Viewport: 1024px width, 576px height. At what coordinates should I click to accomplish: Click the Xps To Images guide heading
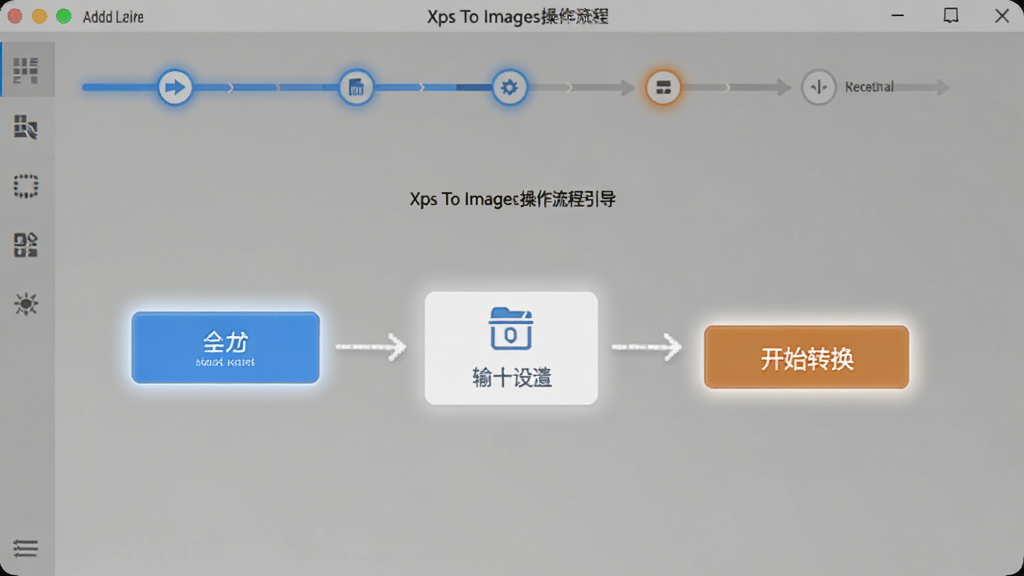tap(513, 199)
